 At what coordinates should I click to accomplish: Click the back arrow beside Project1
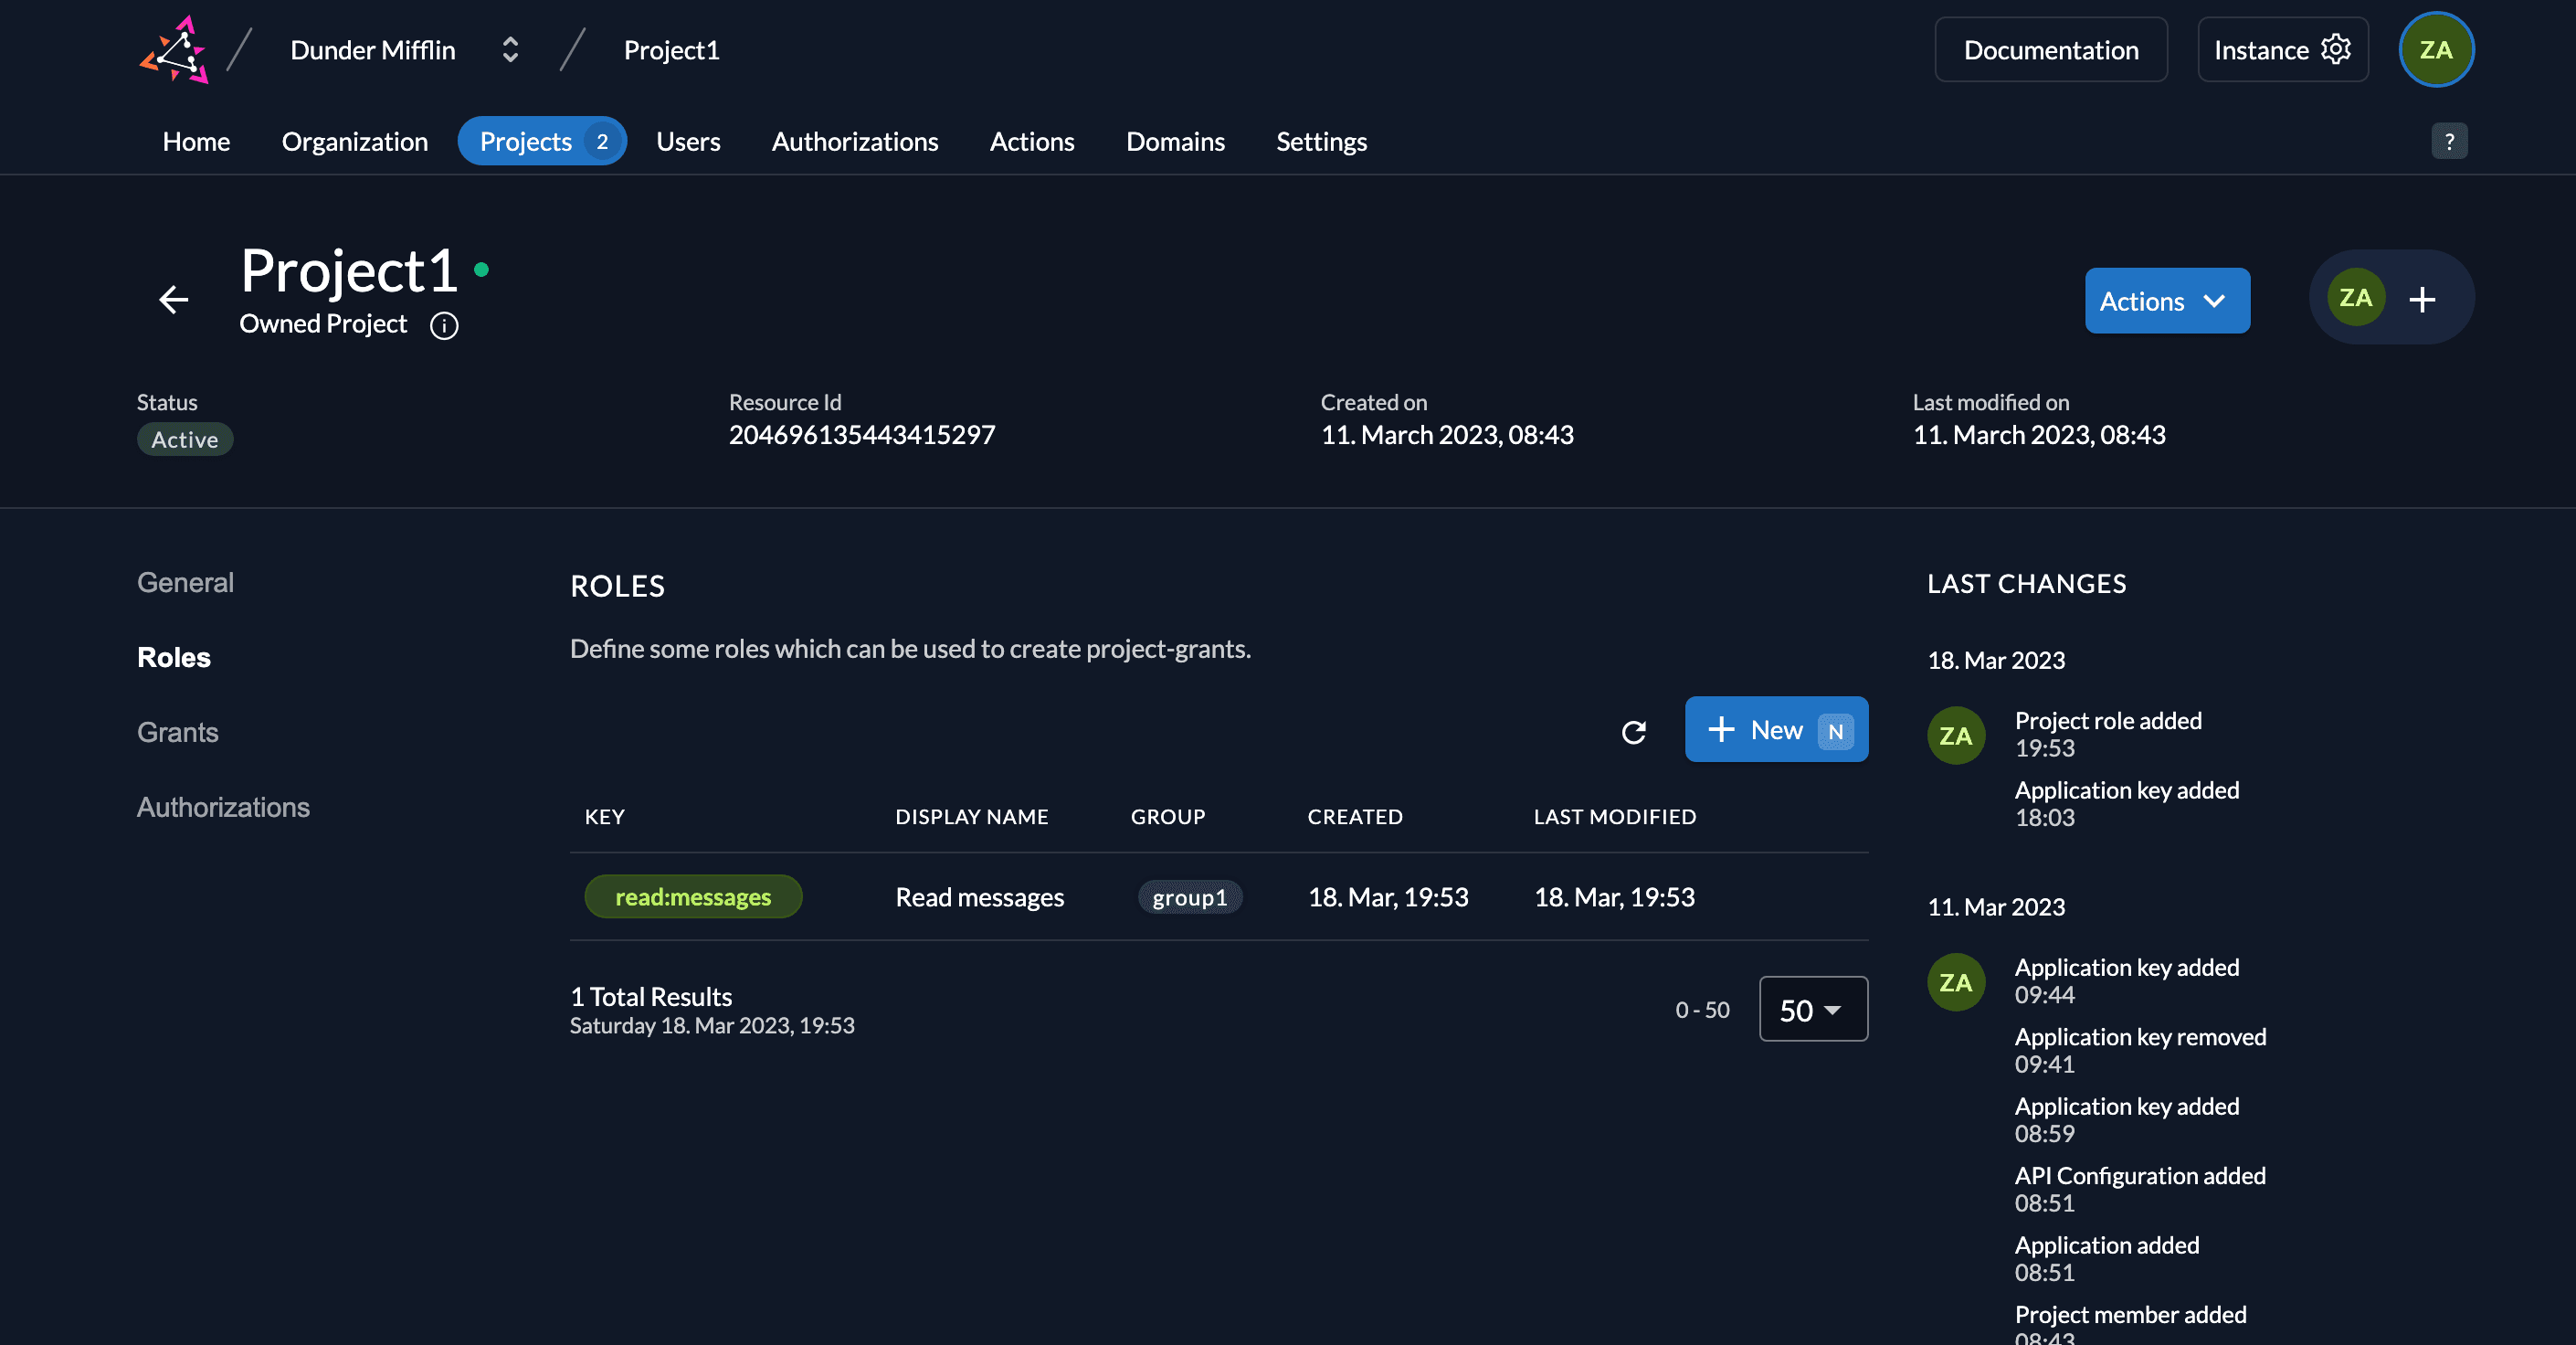point(174,299)
